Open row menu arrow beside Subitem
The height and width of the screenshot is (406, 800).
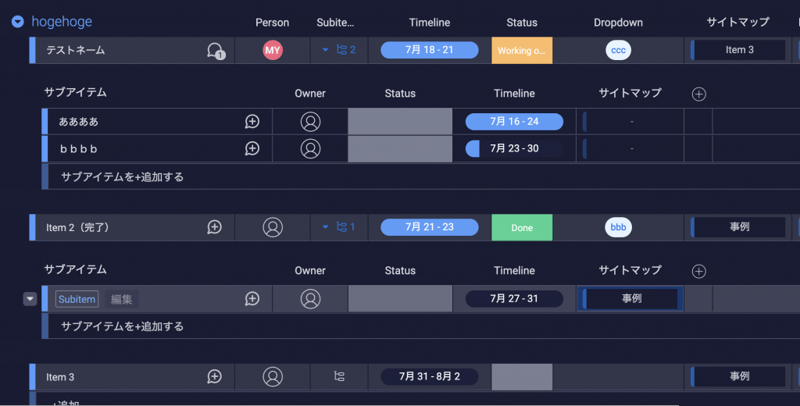30,299
